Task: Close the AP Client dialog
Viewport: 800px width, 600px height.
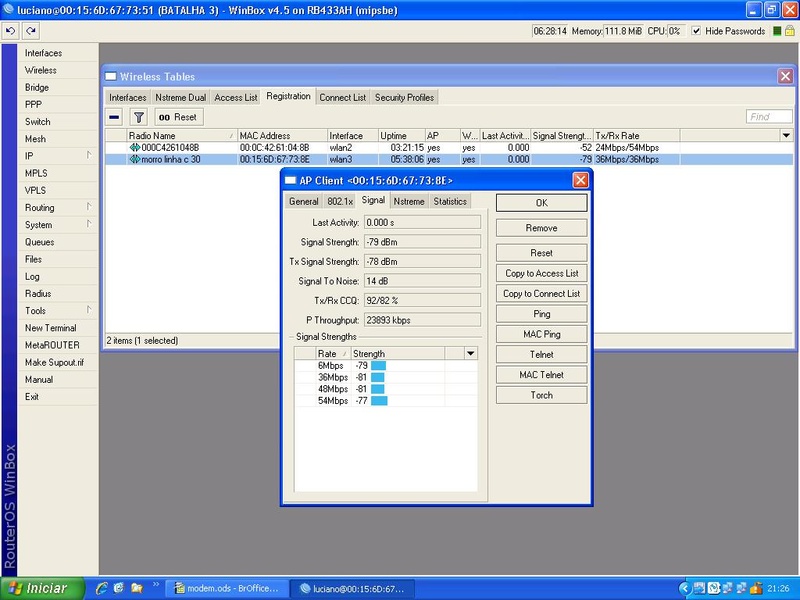Action: coord(580,180)
